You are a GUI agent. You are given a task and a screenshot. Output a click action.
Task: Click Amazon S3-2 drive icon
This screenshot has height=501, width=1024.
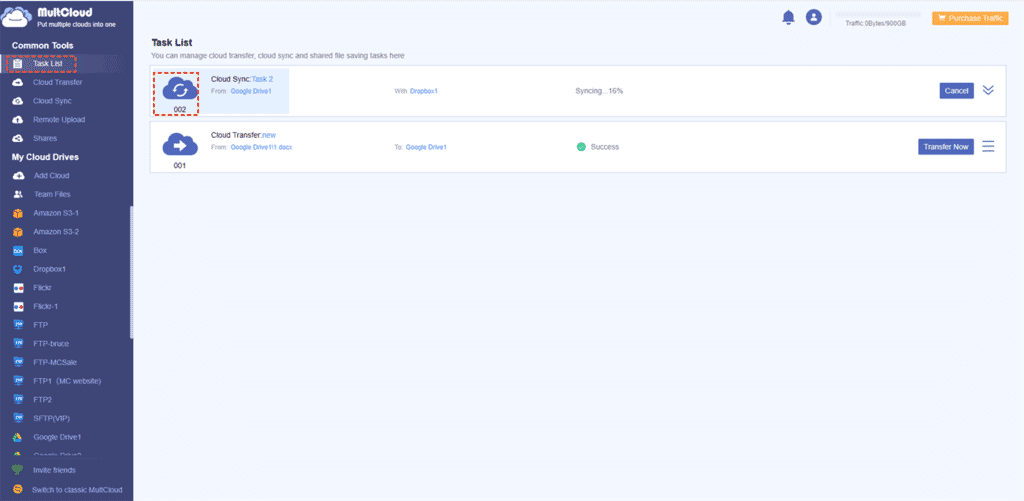coord(18,232)
